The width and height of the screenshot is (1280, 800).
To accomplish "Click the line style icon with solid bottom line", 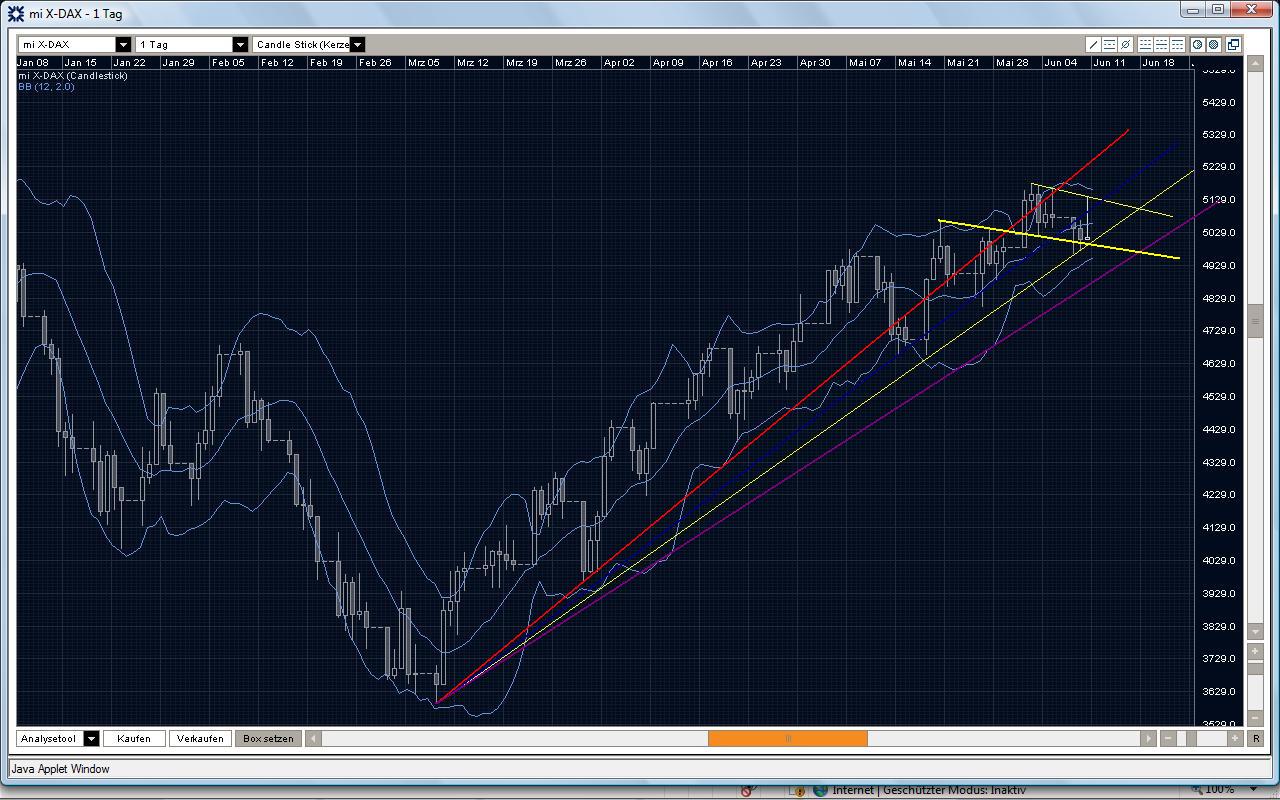I will (x=1145, y=44).
